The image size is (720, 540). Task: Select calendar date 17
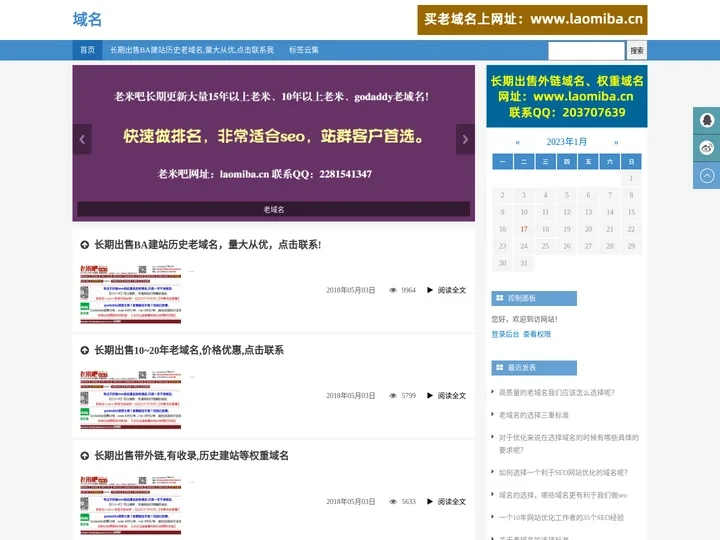pyautogui.click(x=524, y=229)
